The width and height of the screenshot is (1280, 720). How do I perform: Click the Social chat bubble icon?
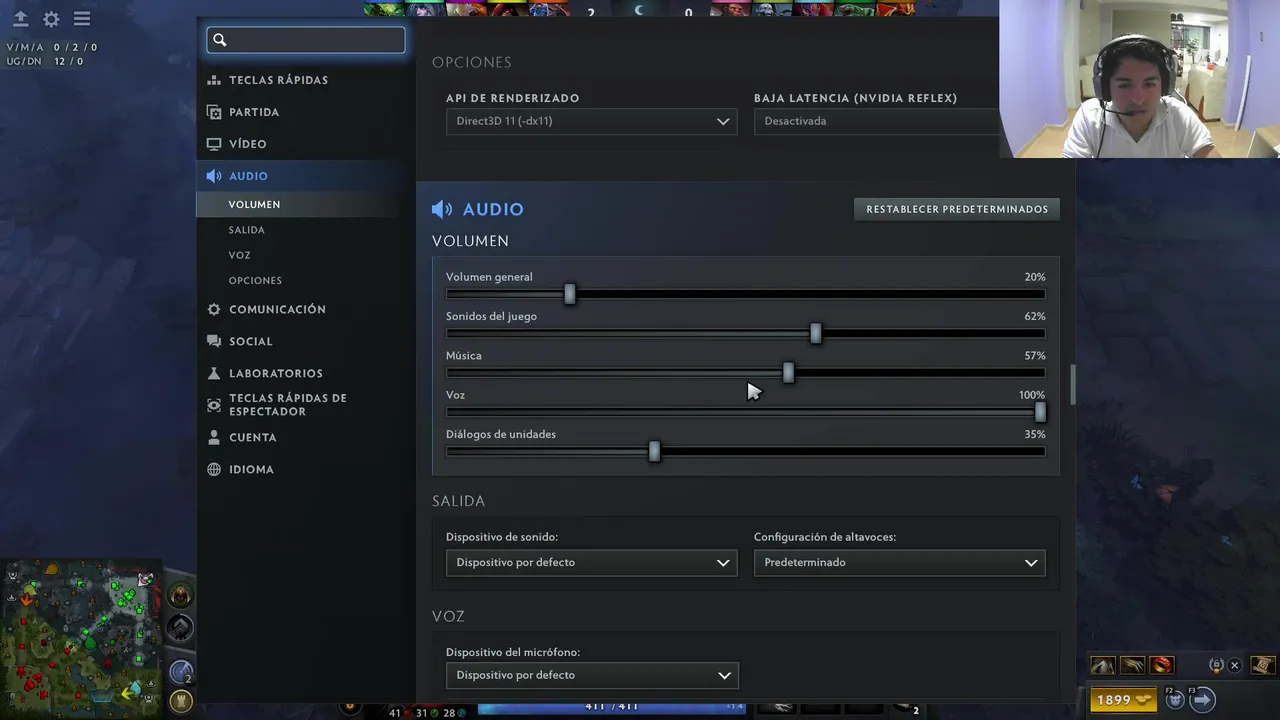[x=214, y=341]
